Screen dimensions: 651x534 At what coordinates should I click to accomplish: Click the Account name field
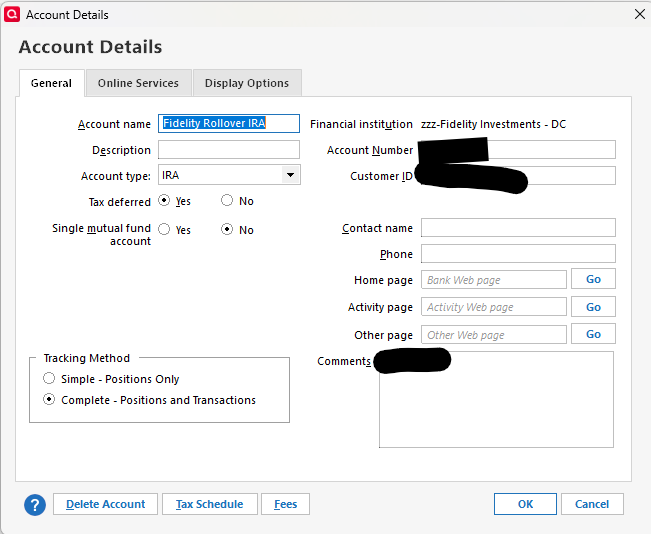point(229,123)
